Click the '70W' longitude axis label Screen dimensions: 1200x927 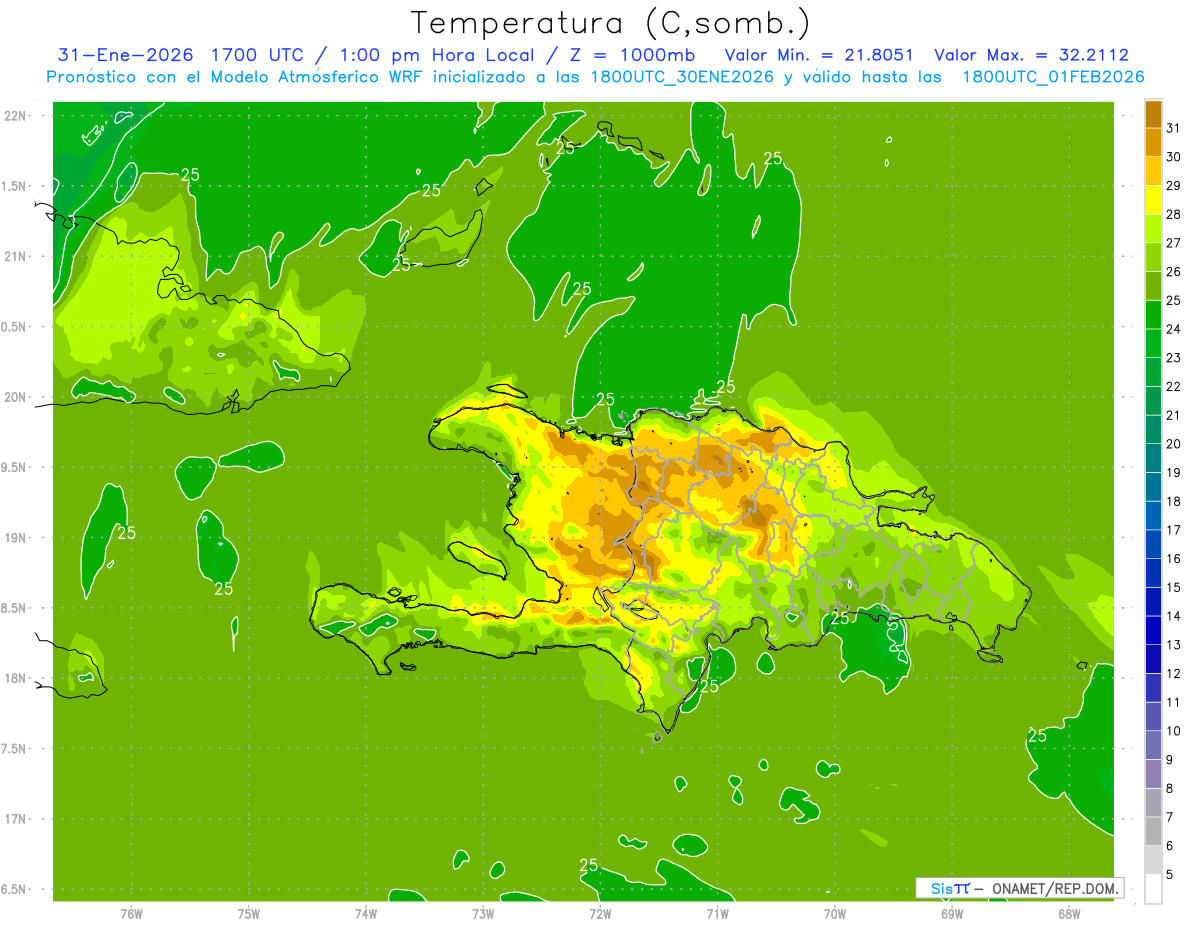(835, 914)
